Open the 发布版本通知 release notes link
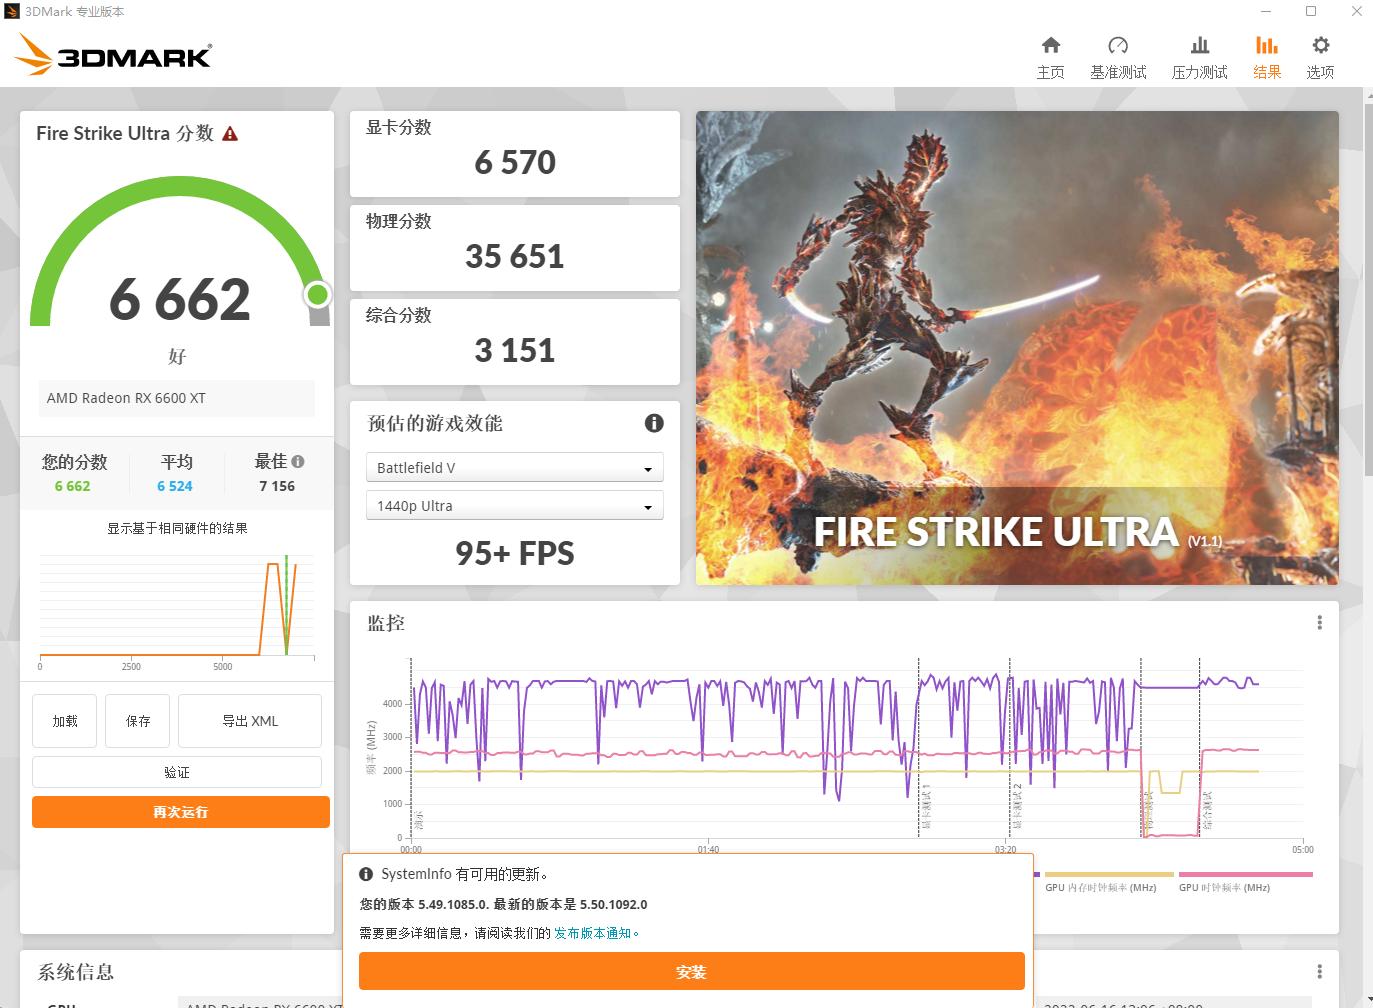This screenshot has height=1008, width=1373. point(593,933)
